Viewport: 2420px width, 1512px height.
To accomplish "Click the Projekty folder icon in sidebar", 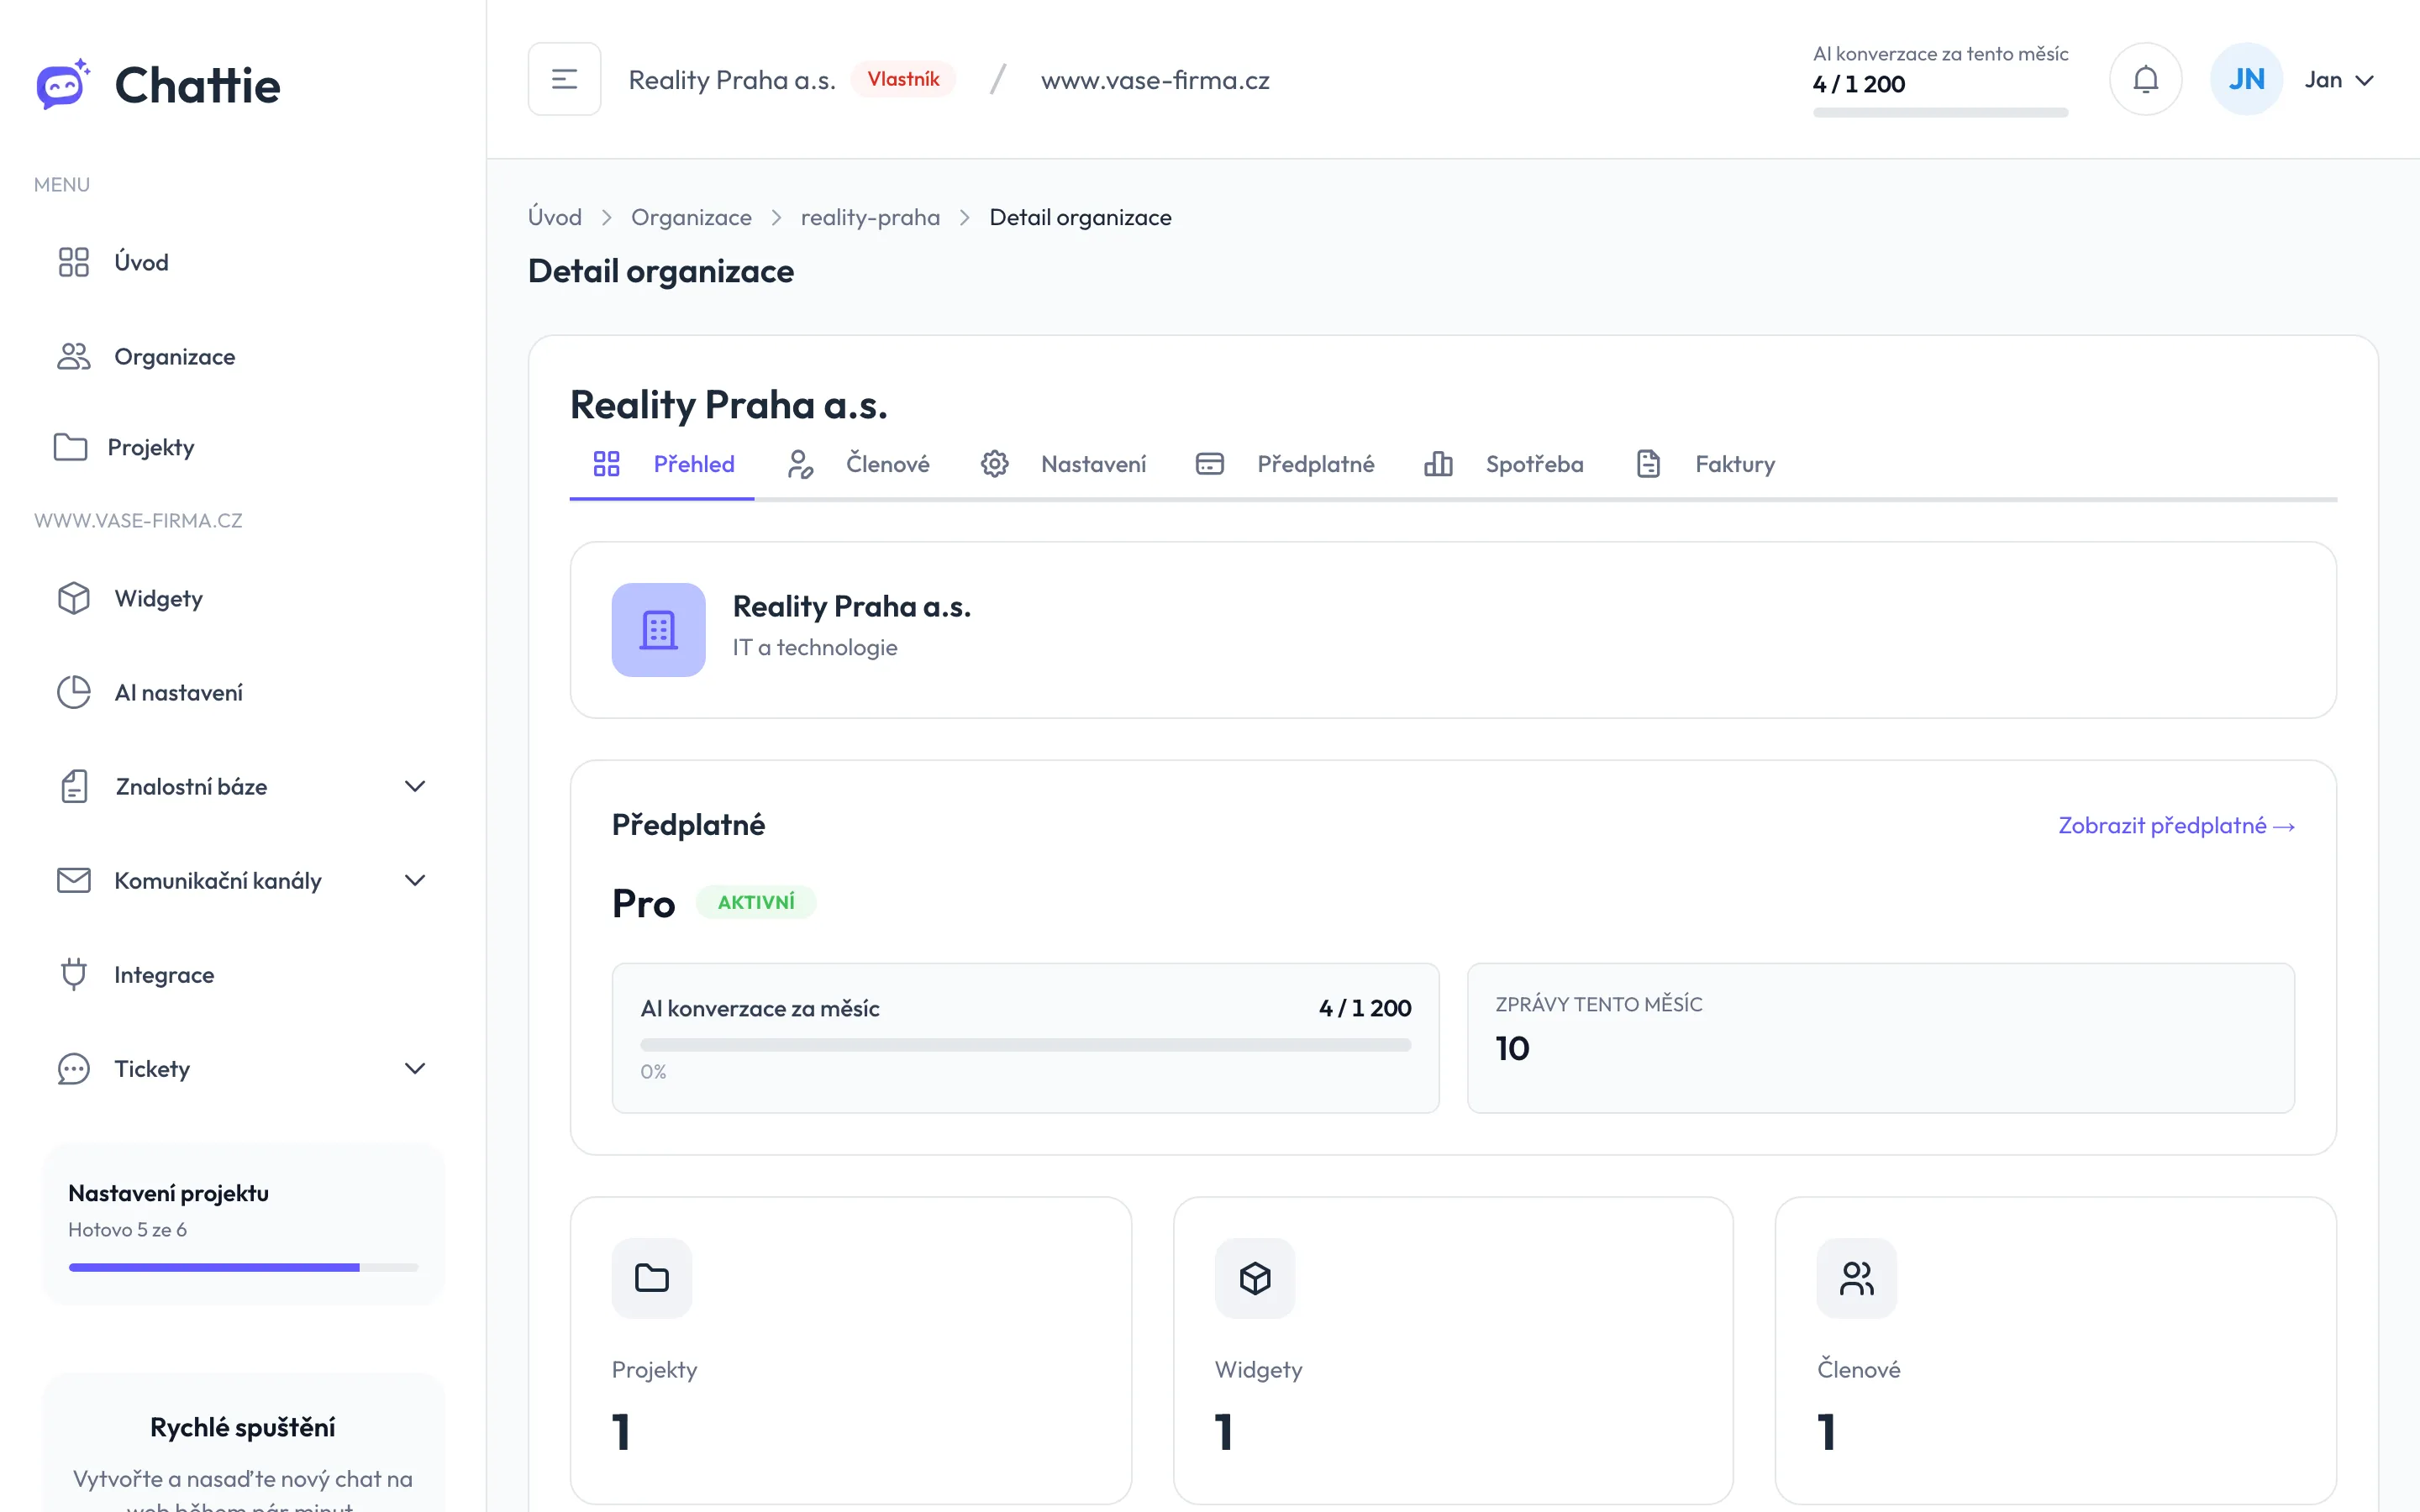I will [x=70, y=447].
